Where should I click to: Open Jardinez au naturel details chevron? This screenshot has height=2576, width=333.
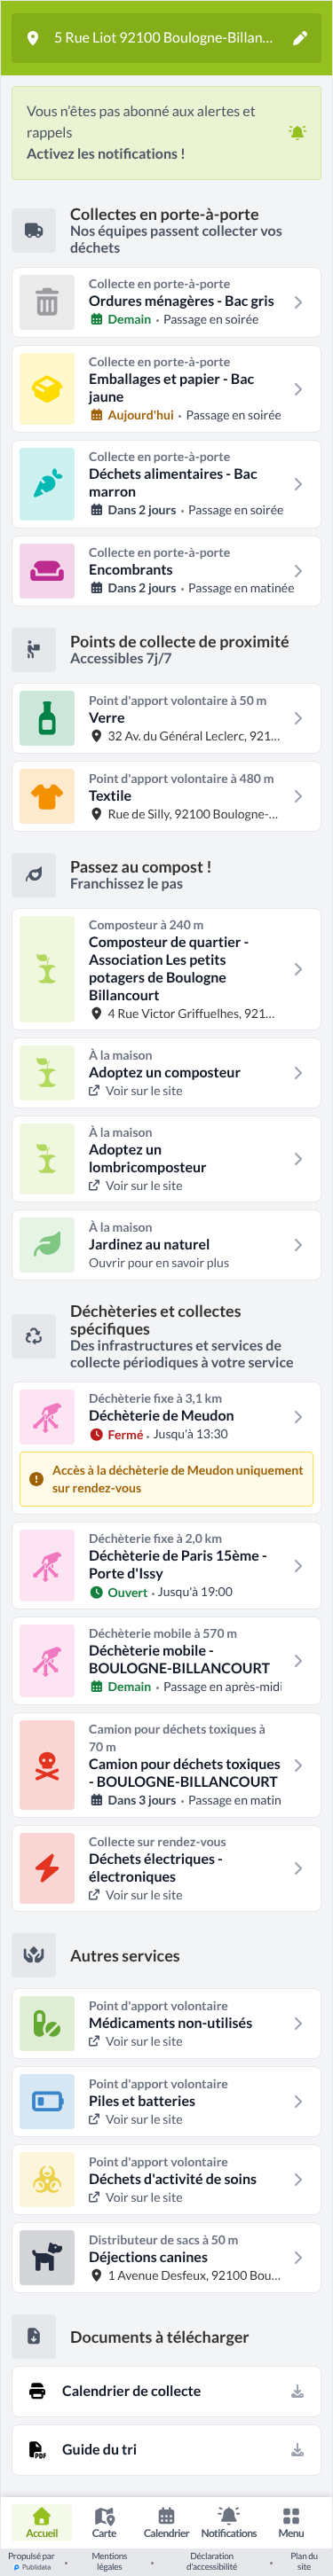point(298,1245)
